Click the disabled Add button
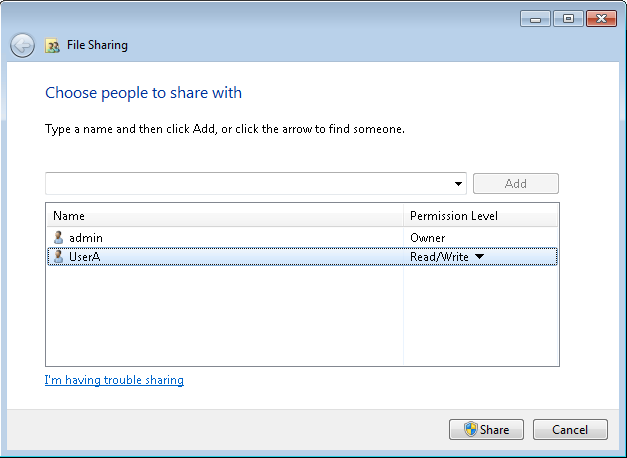This screenshot has height=458, width=627. [516, 184]
